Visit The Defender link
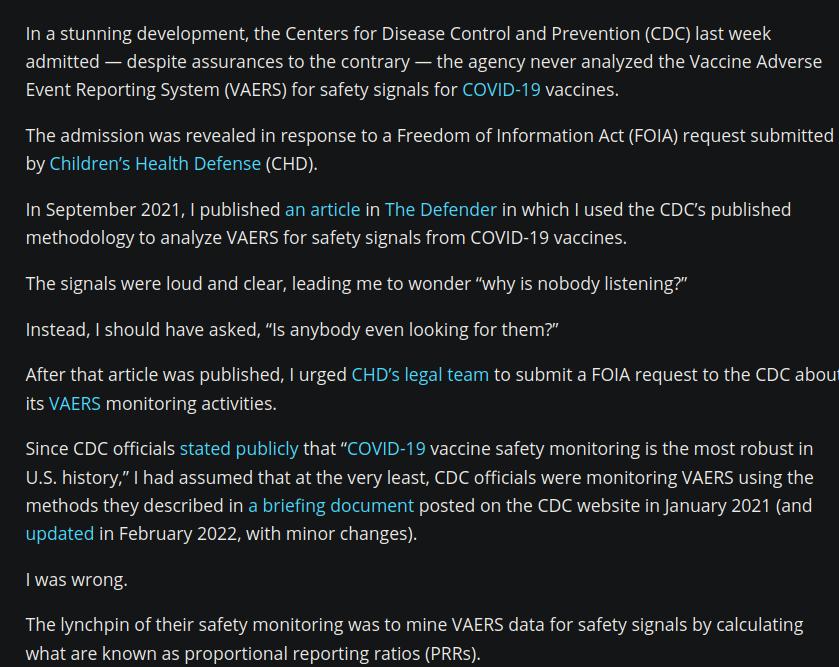 [x=440, y=209]
